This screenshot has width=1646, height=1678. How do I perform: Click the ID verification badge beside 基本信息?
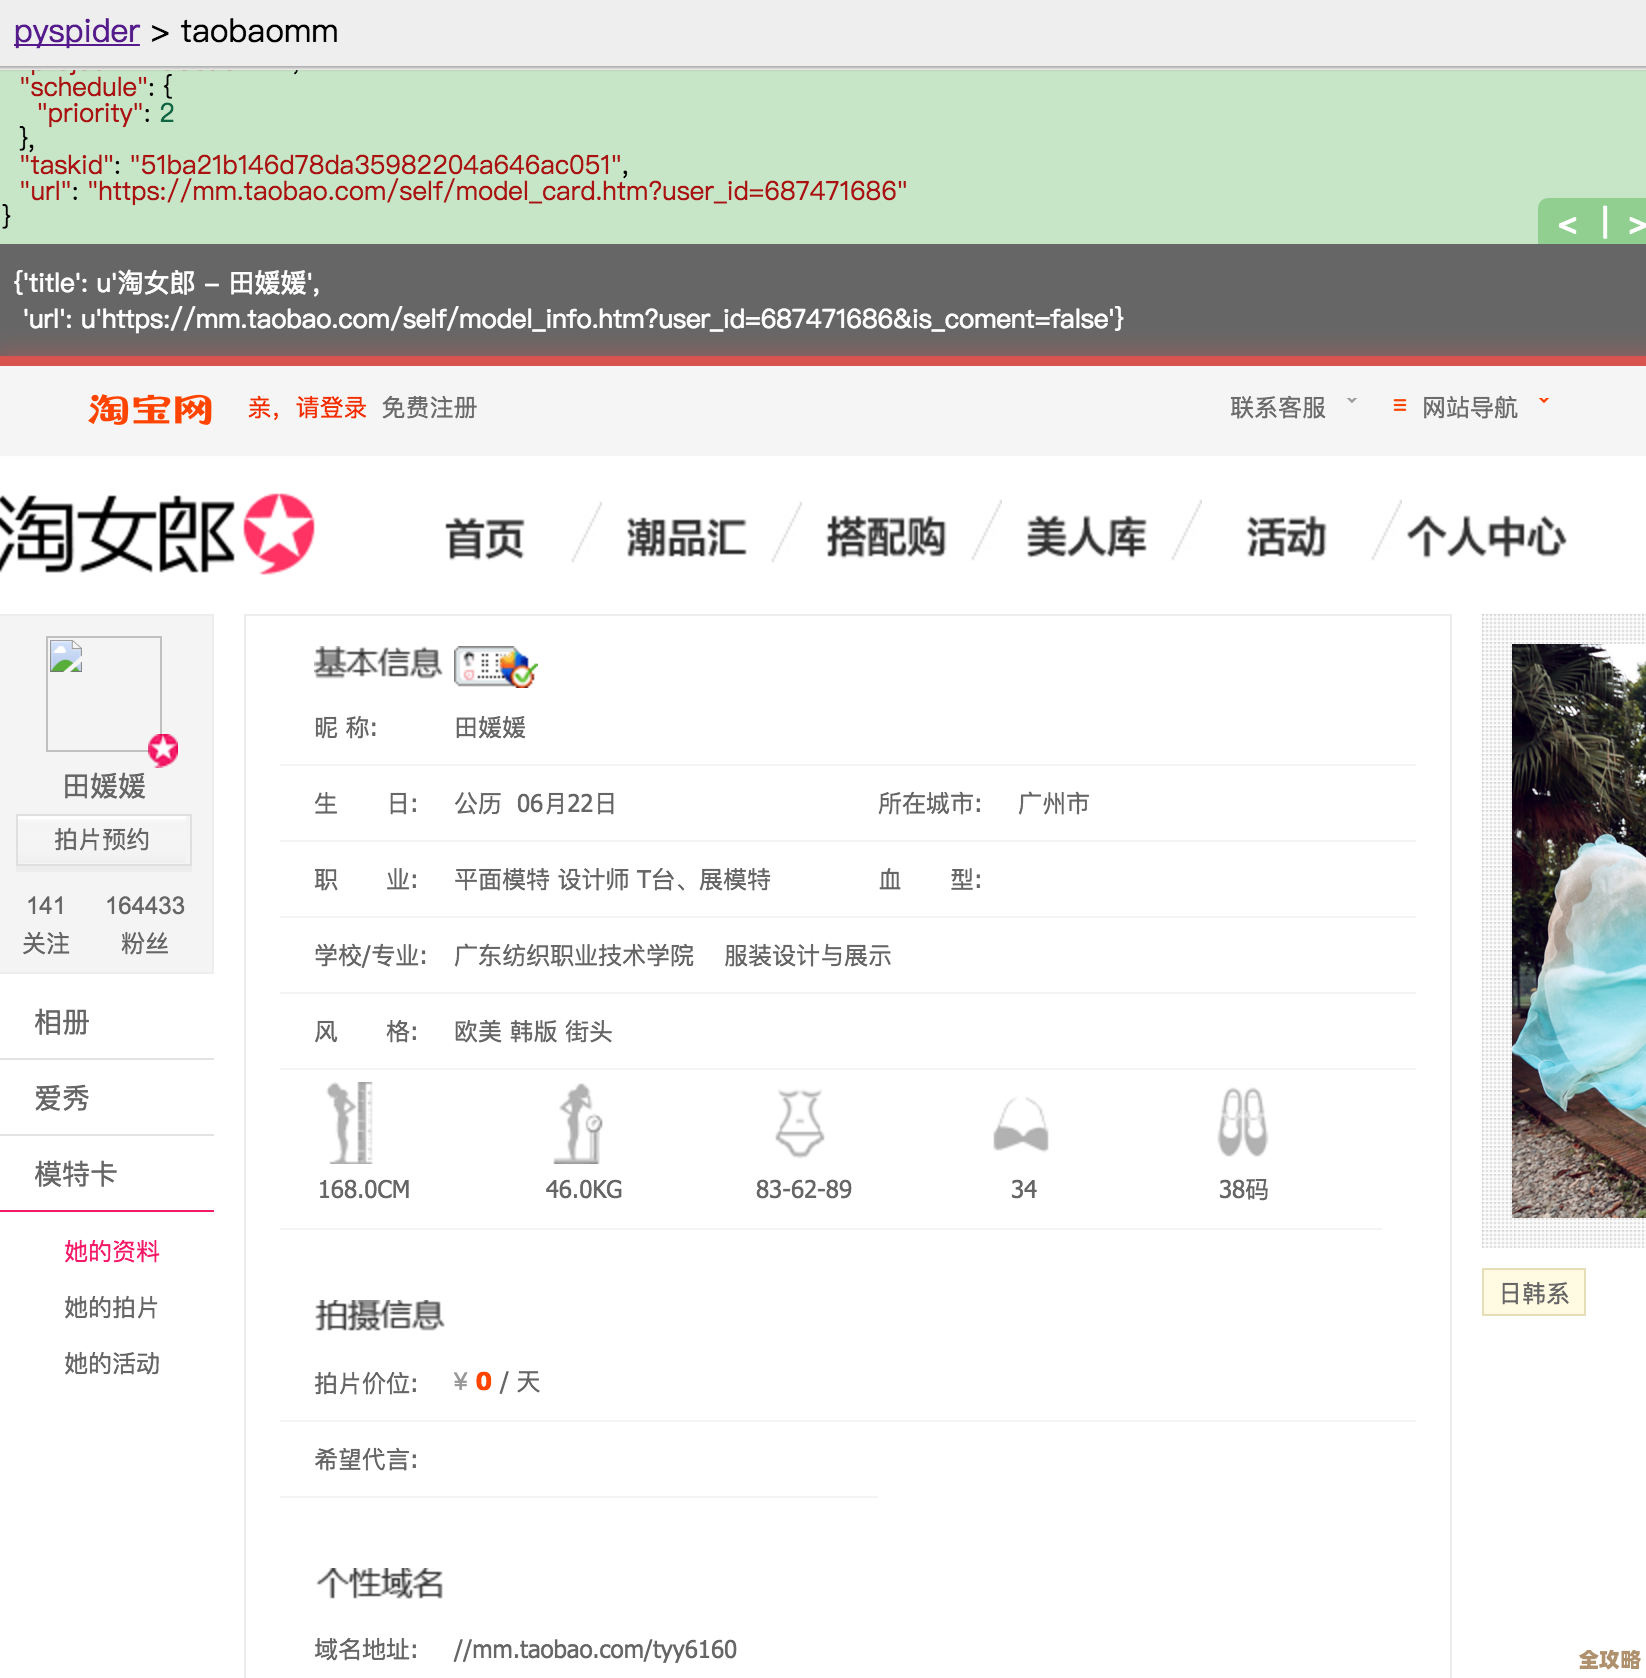[495, 666]
